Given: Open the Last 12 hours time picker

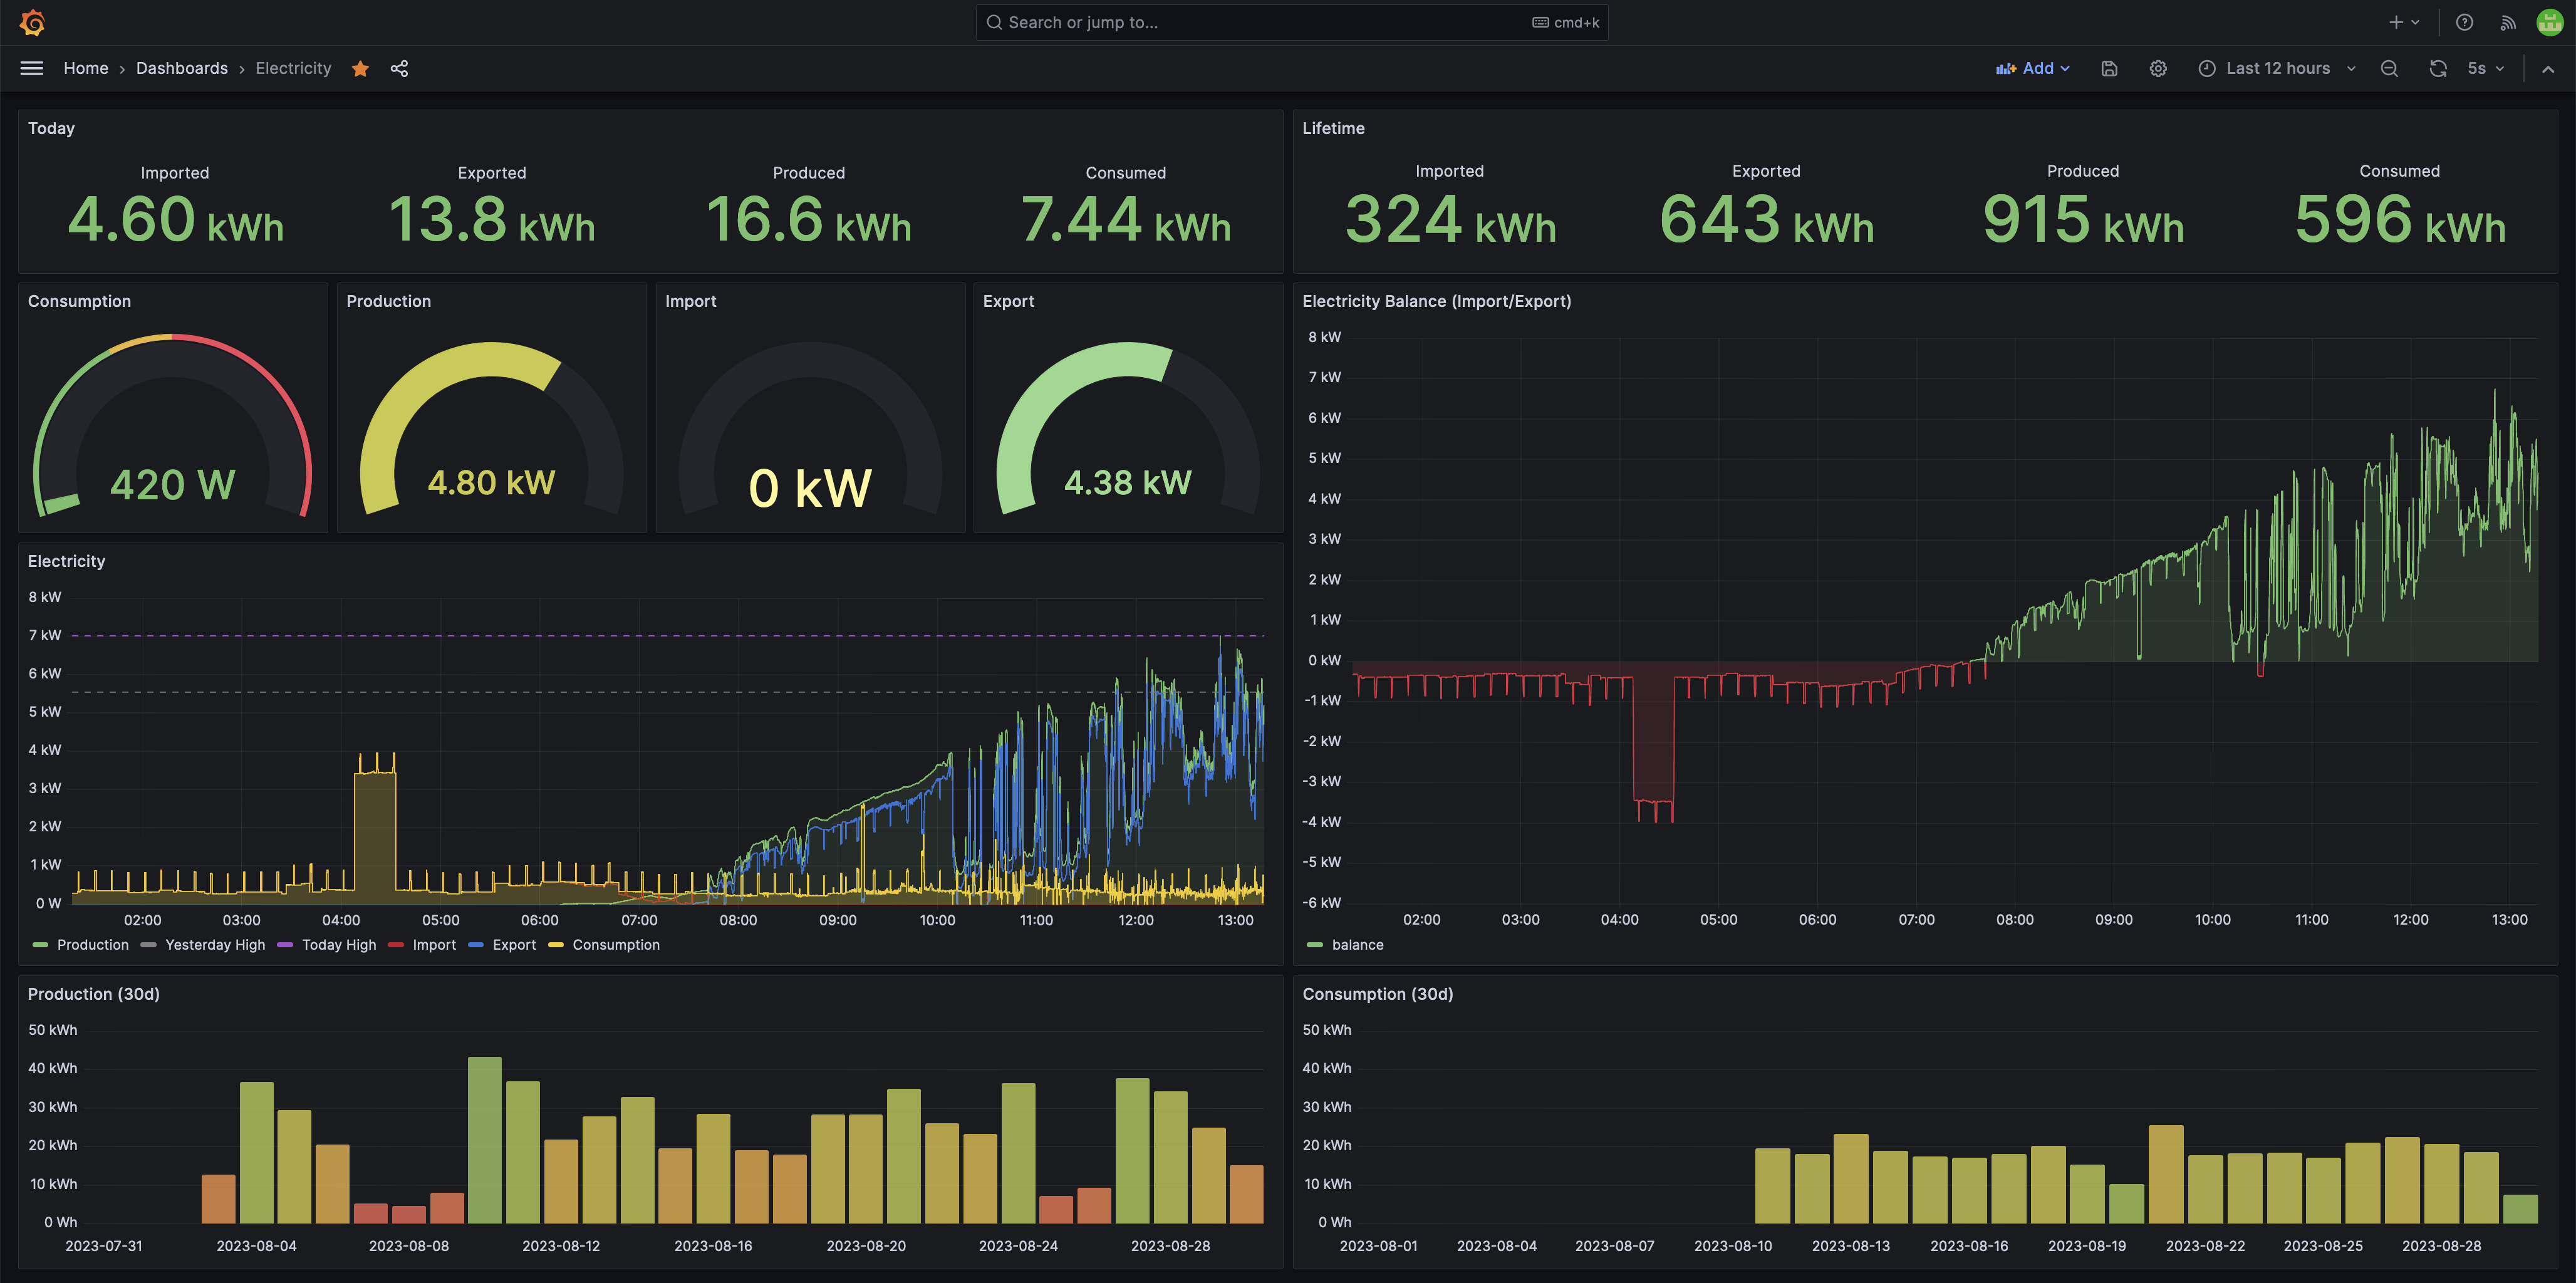Looking at the screenshot, I should pos(2277,68).
